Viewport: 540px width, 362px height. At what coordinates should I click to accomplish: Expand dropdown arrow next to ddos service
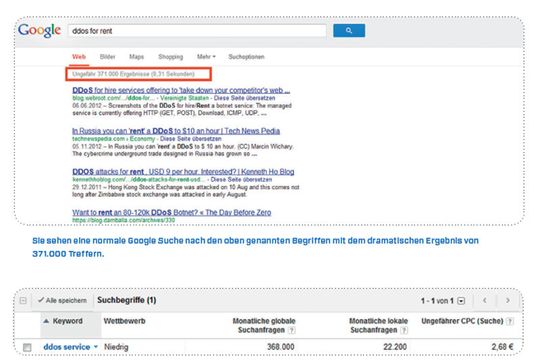[96, 347]
